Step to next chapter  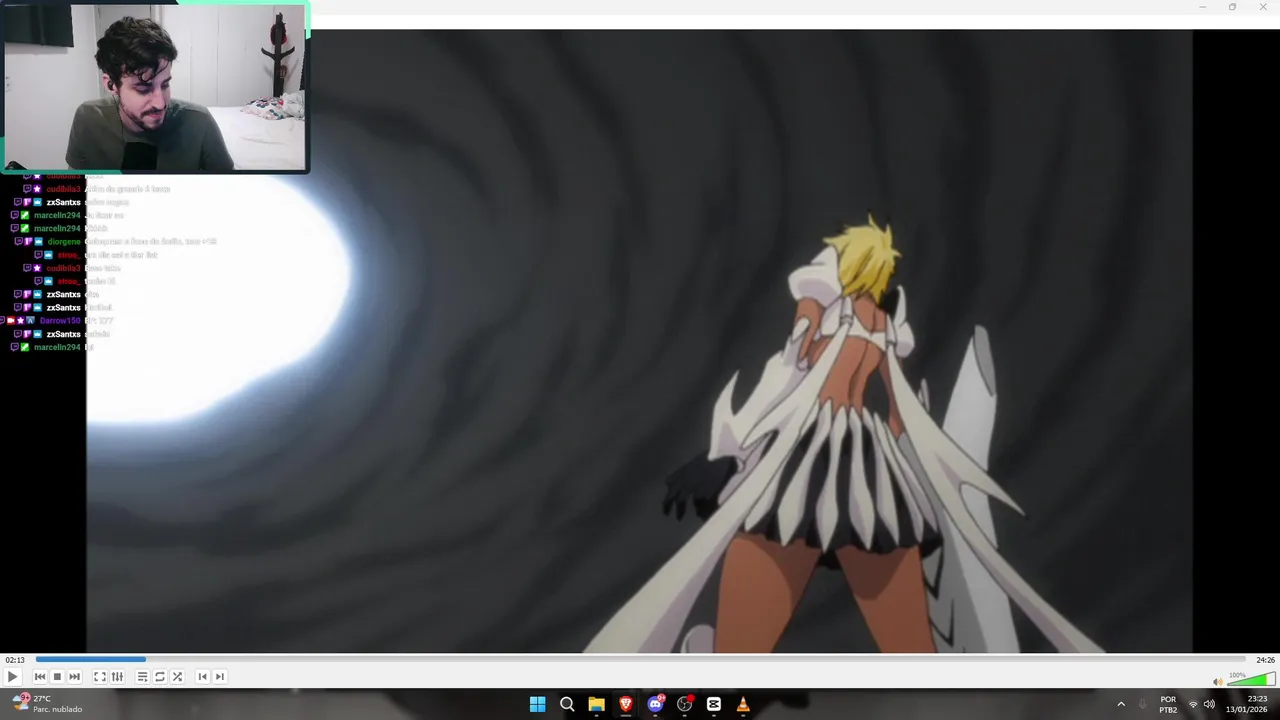[x=220, y=677]
